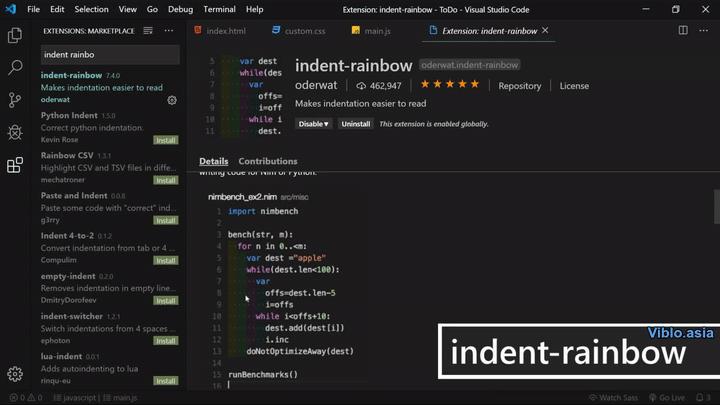Screen dimensions: 720x405
Task: Clear extensions search results list icon
Action: tap(148, 31)
